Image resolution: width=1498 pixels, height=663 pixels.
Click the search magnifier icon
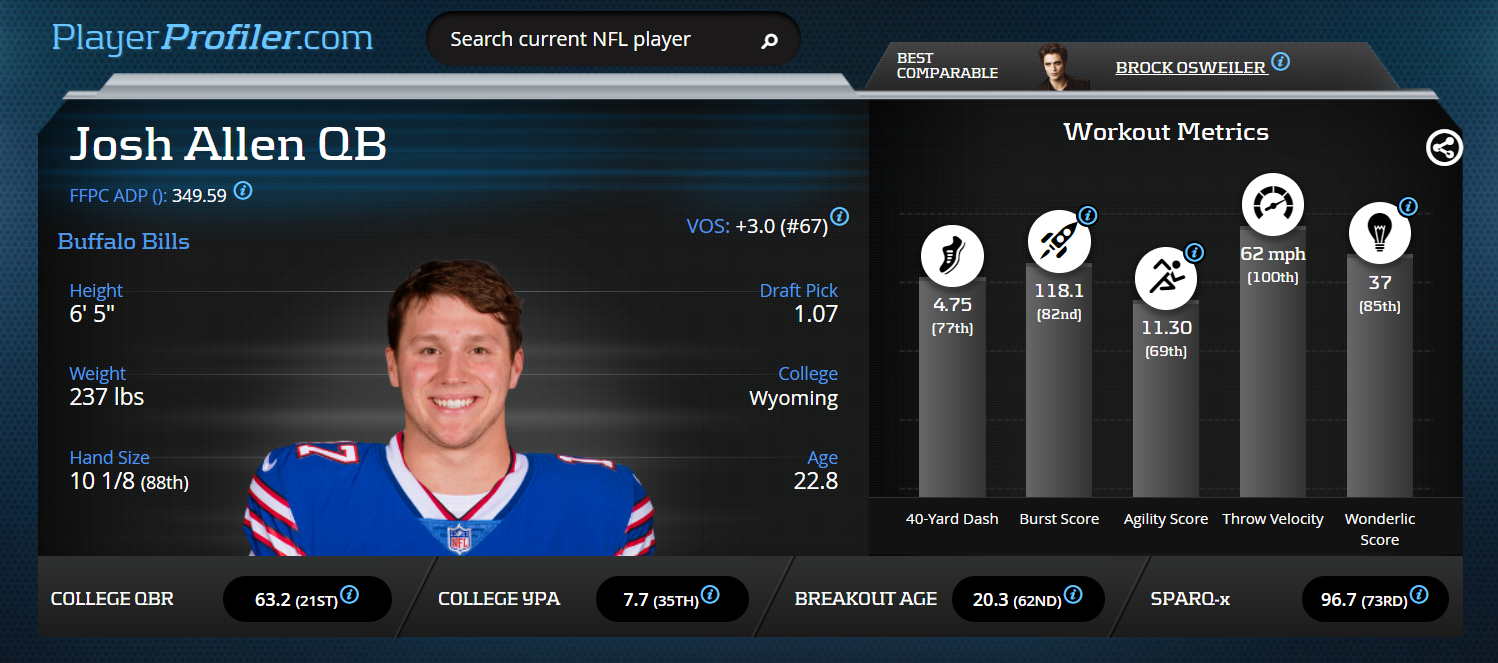[x=769, y=41]
